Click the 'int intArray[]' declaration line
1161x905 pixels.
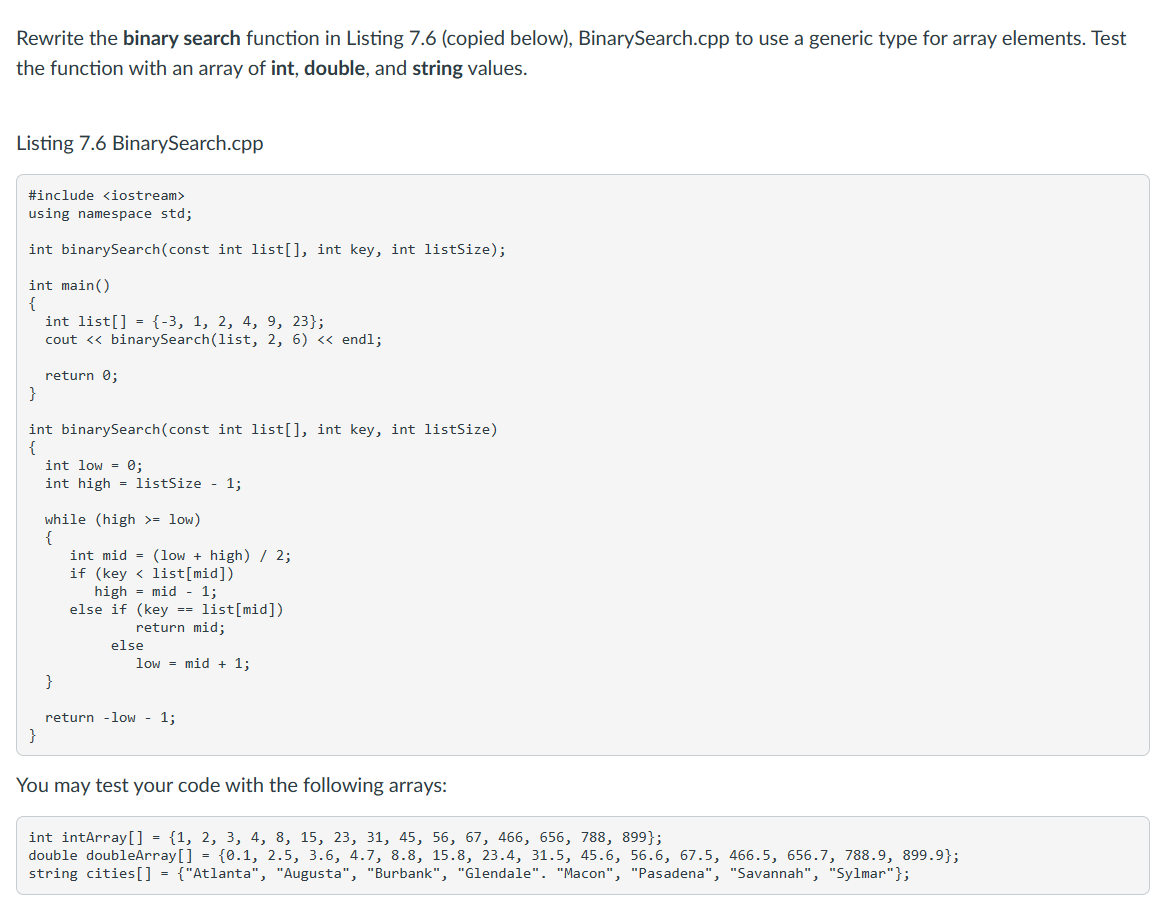[x=345, y=838]
